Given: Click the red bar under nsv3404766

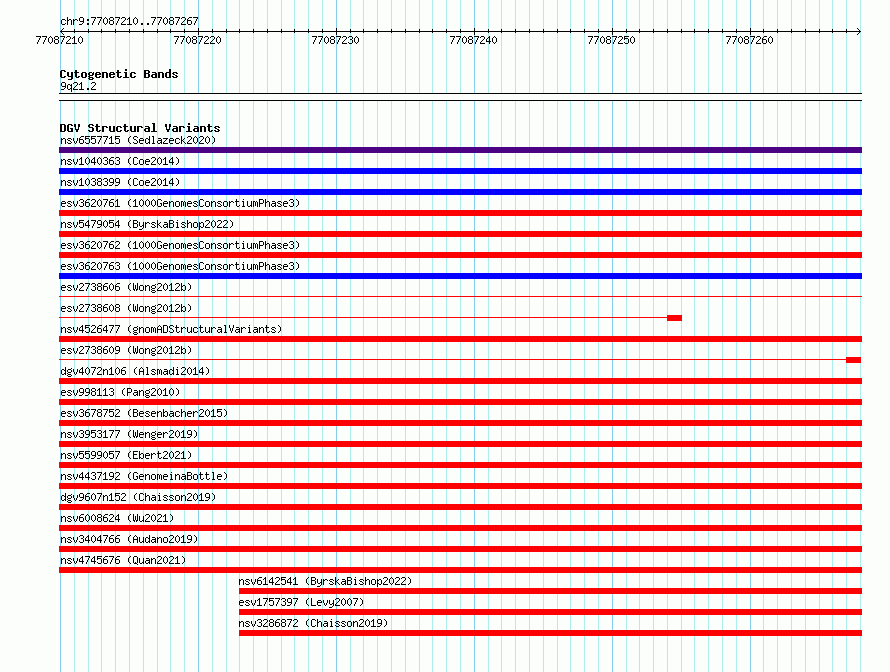Looking at the screenshot, I should coord(460,549).
